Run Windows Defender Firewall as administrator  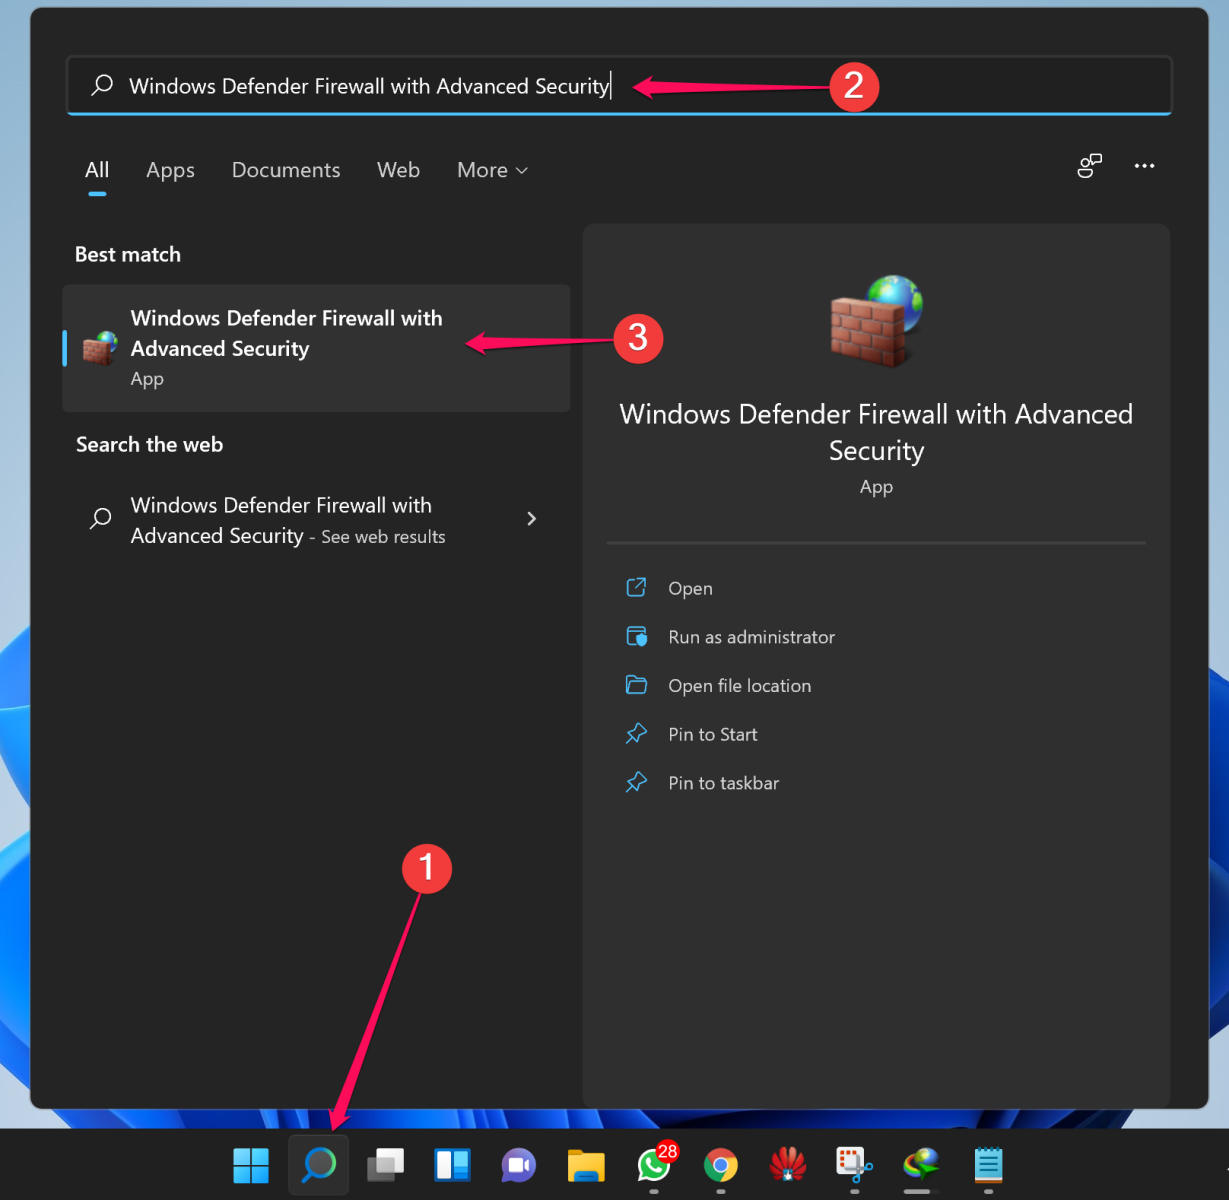pyautogui.click(x=751, y=637)
